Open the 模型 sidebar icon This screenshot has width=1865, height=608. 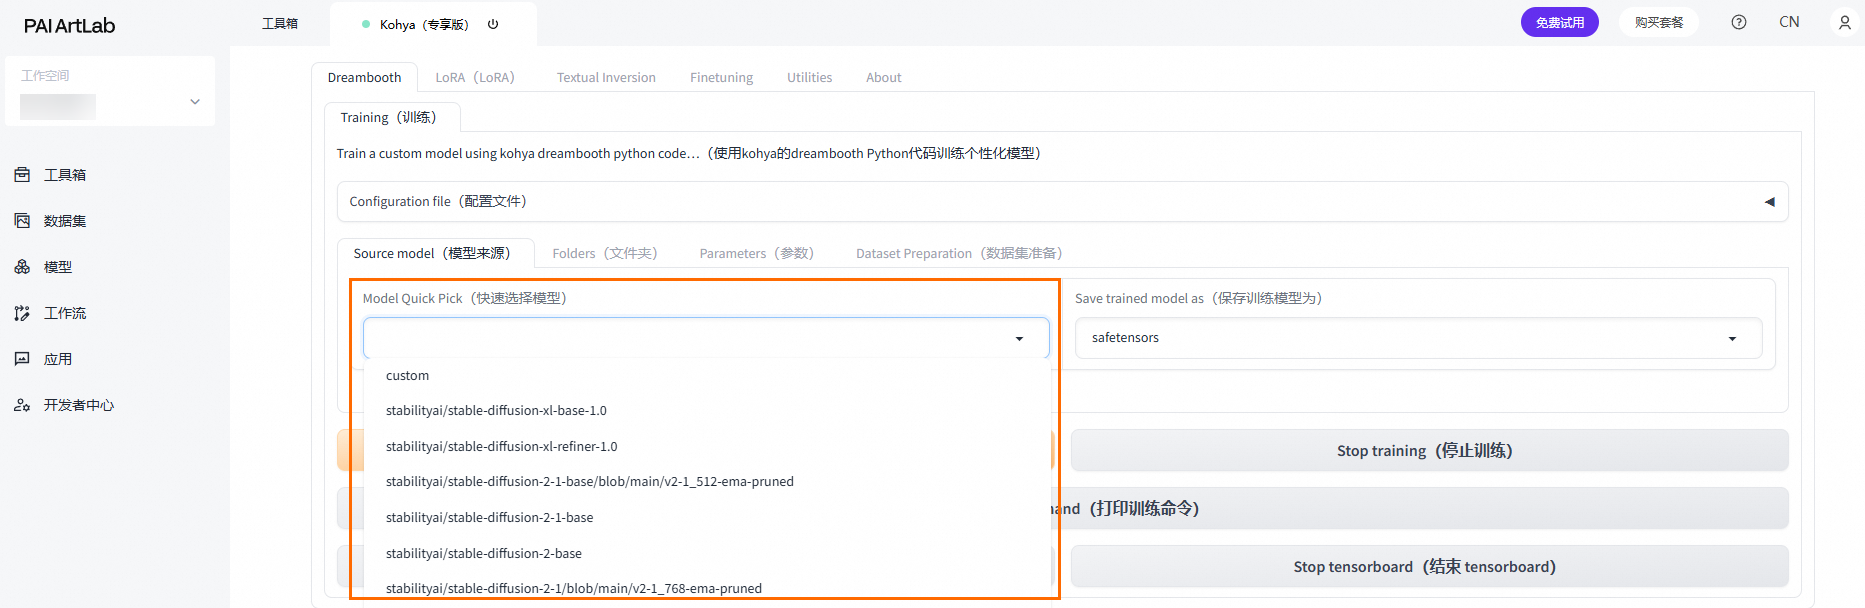[22, 267]
